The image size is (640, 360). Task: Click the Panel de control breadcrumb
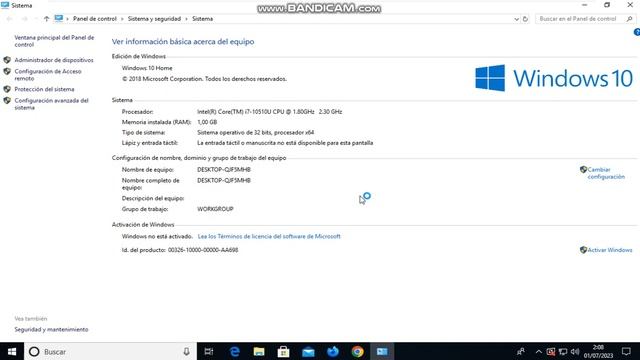click(x=95, y=19)
